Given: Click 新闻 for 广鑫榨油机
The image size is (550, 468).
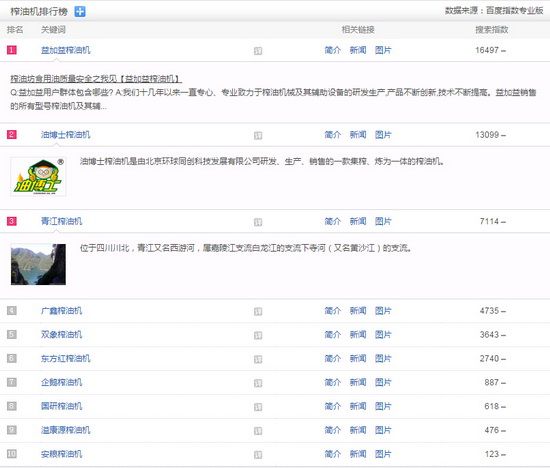Looking at the screenshot, I should [x=358, y=311].
